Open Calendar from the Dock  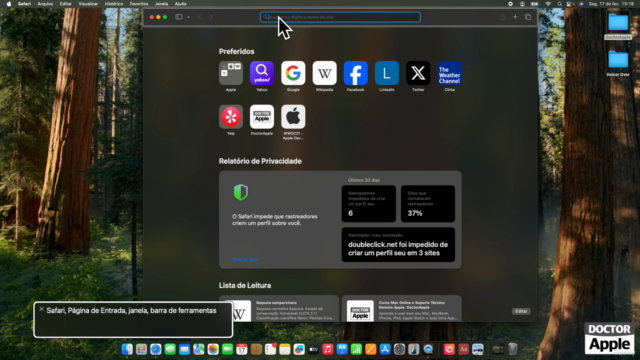click(242, 349)
